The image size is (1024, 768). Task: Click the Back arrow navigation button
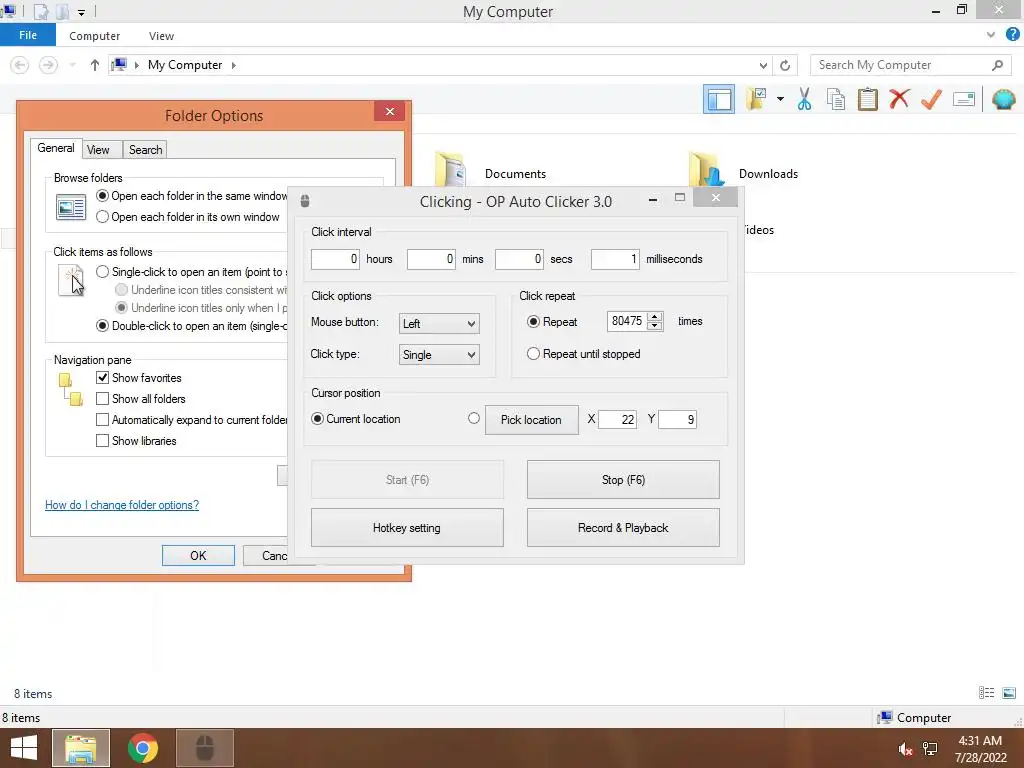tap(20, 65)
